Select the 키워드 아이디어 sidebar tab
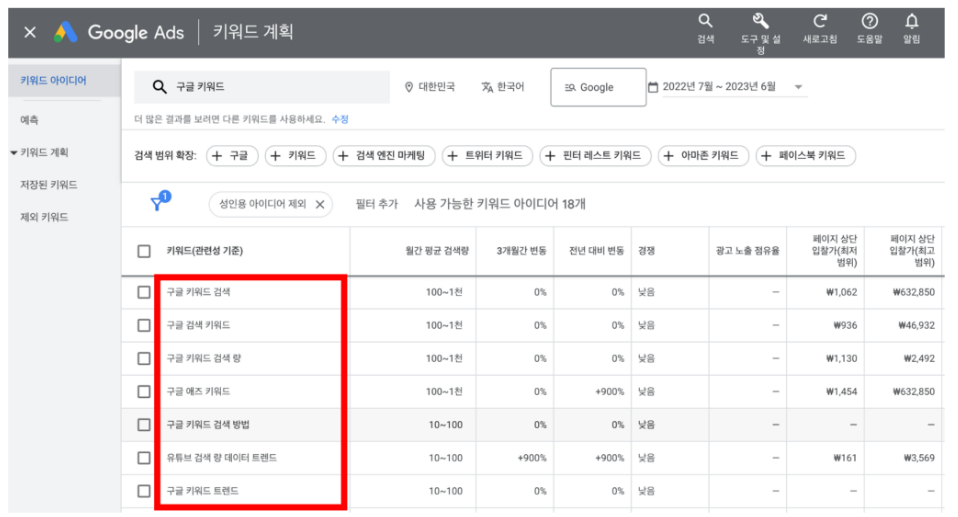 pyautogui.click(x=64, y=80)
